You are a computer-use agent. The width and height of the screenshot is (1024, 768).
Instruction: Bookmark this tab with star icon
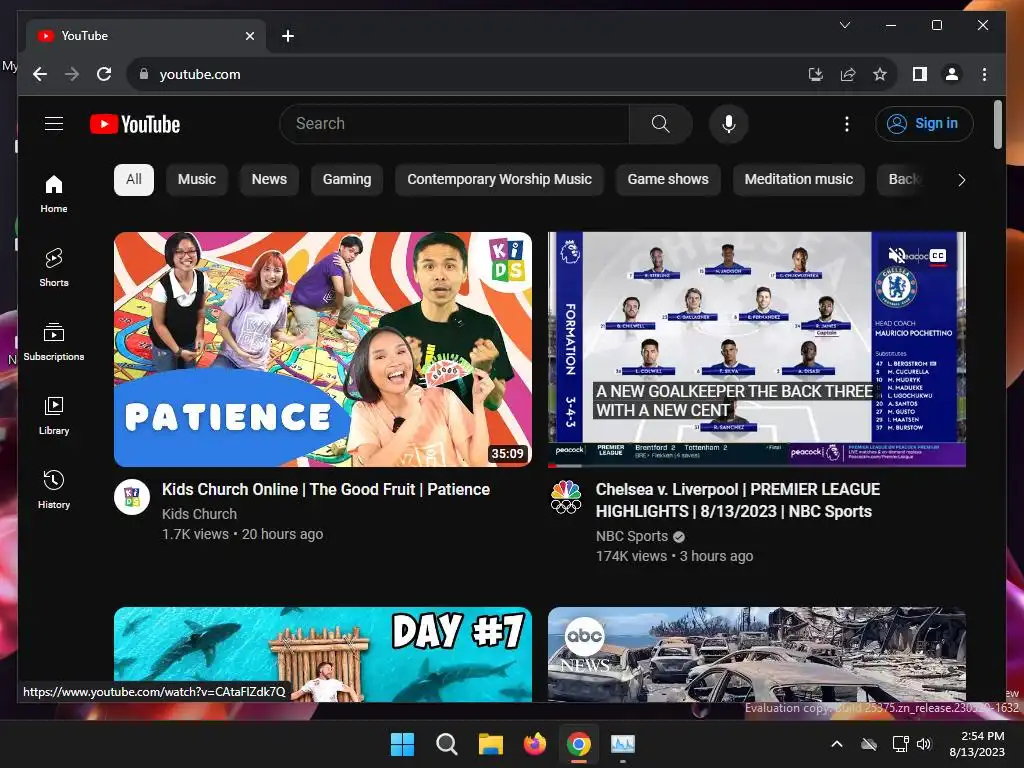[x=880, y=74]
